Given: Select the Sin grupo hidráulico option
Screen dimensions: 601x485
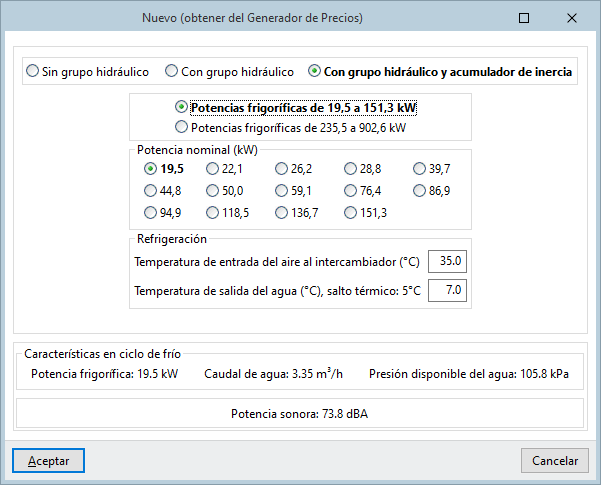Looking at the screenshot, I should 33,71.
